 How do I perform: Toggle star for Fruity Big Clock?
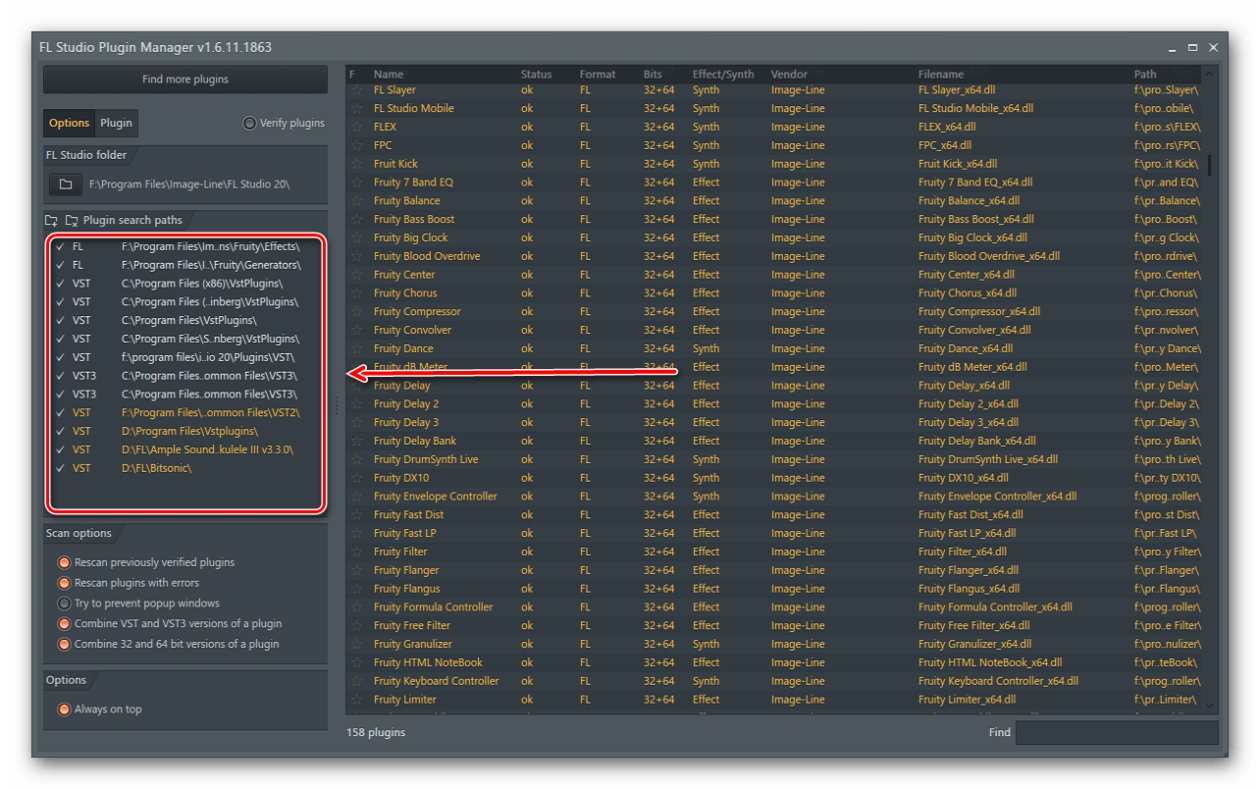pyautogui.click(x=356, y=238)
